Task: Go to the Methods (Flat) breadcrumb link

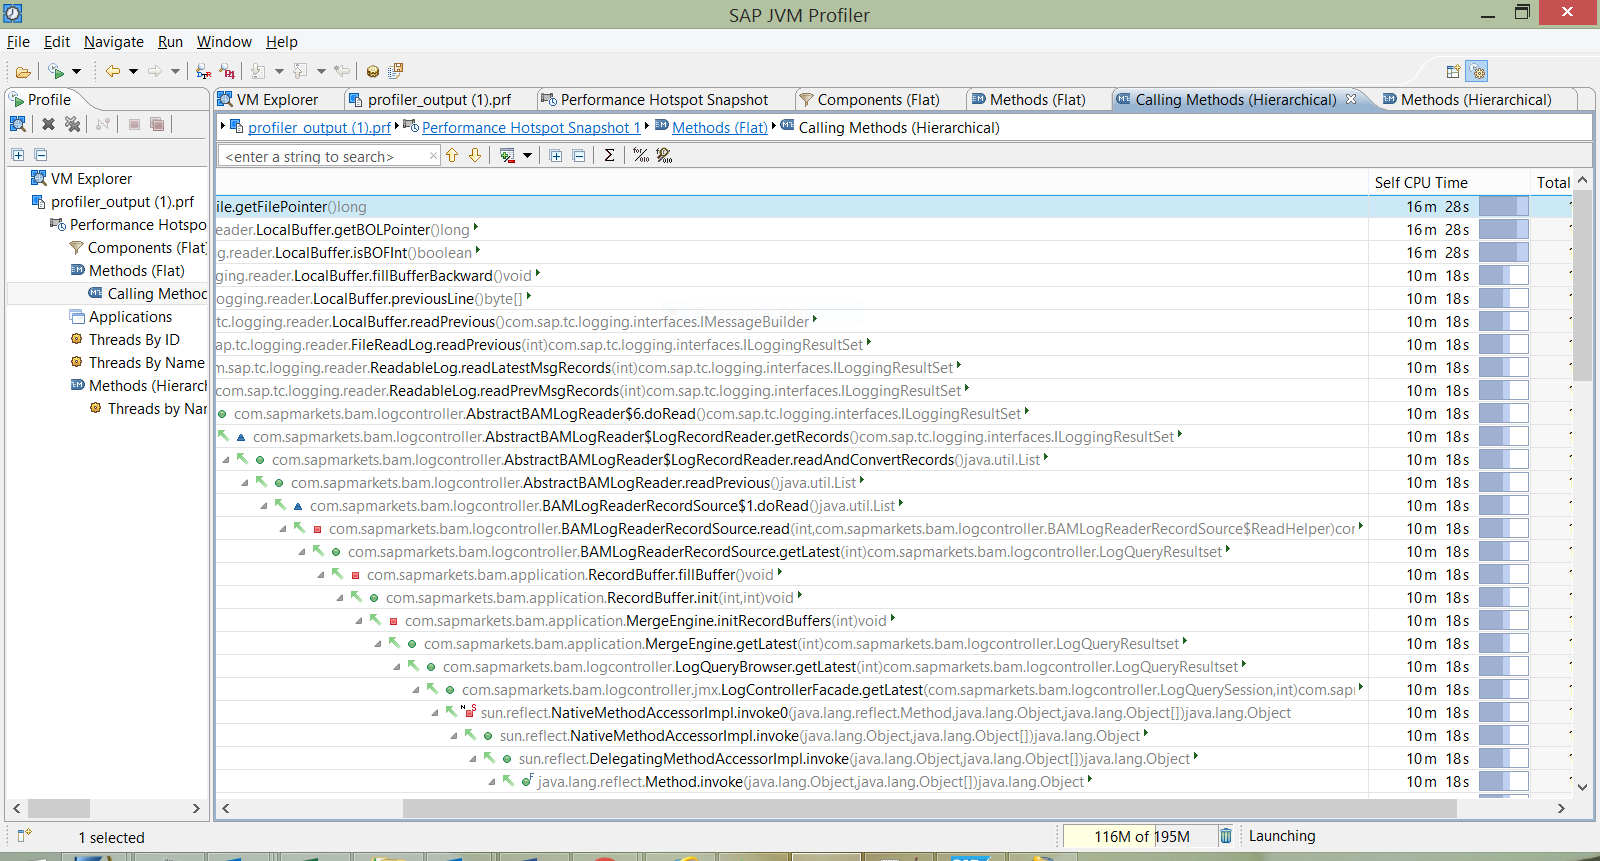Action: click(720, 128)
